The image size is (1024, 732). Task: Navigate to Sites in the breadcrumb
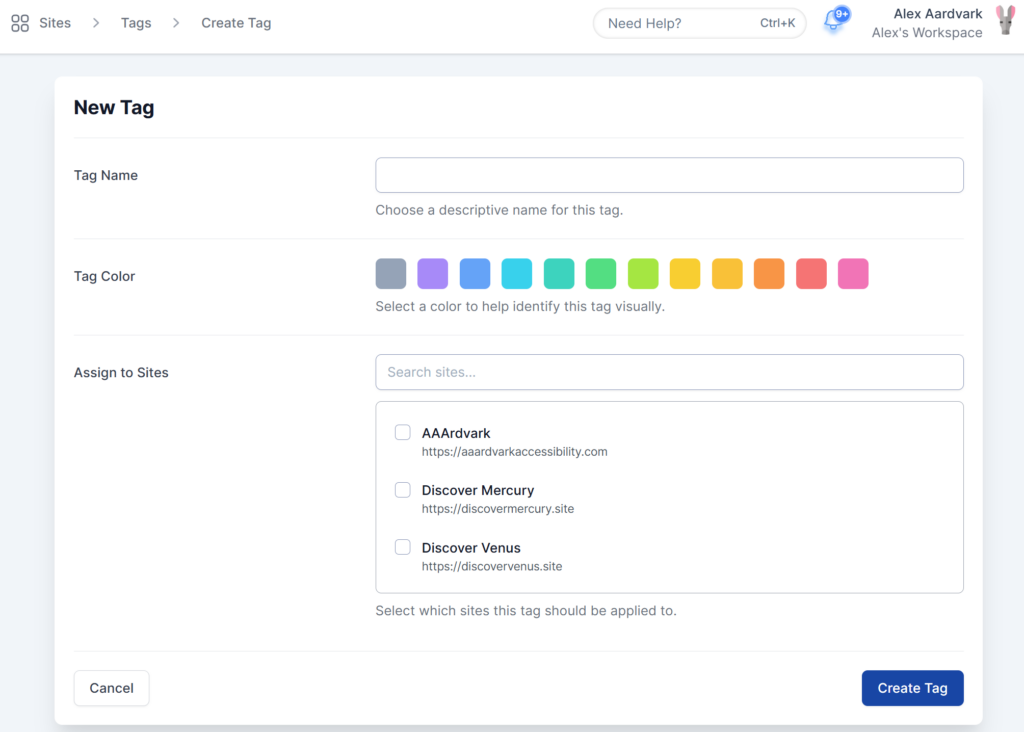(55, 23)
